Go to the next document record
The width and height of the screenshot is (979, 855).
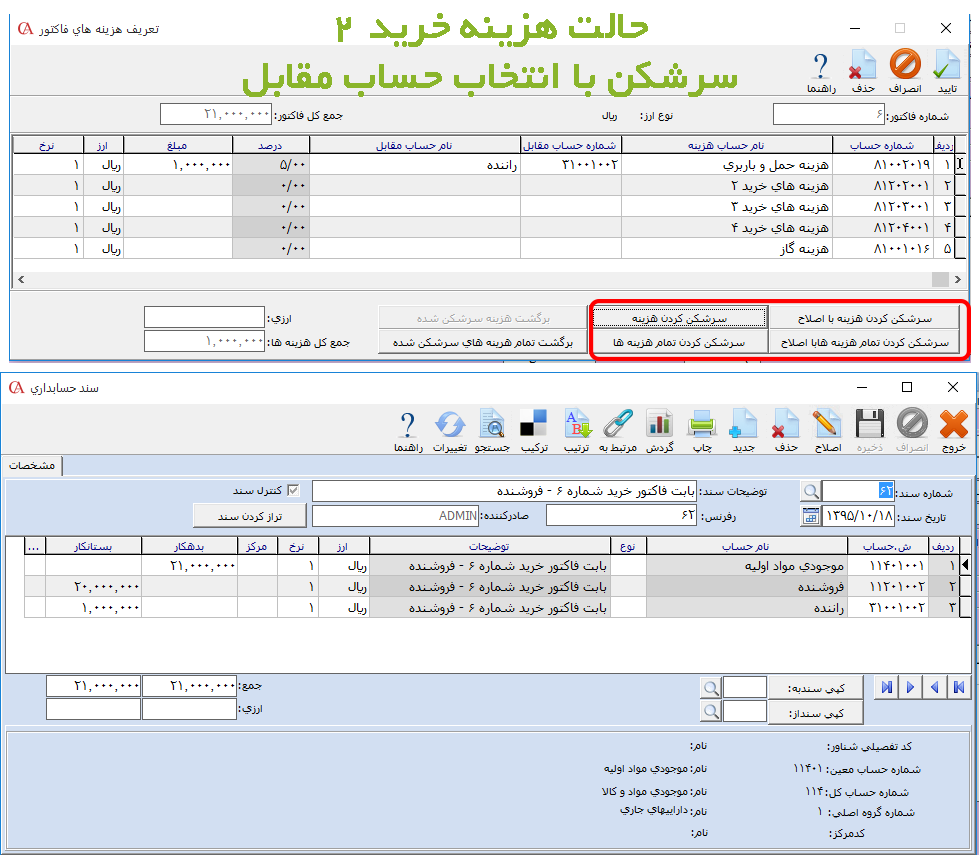click(910, 688)
